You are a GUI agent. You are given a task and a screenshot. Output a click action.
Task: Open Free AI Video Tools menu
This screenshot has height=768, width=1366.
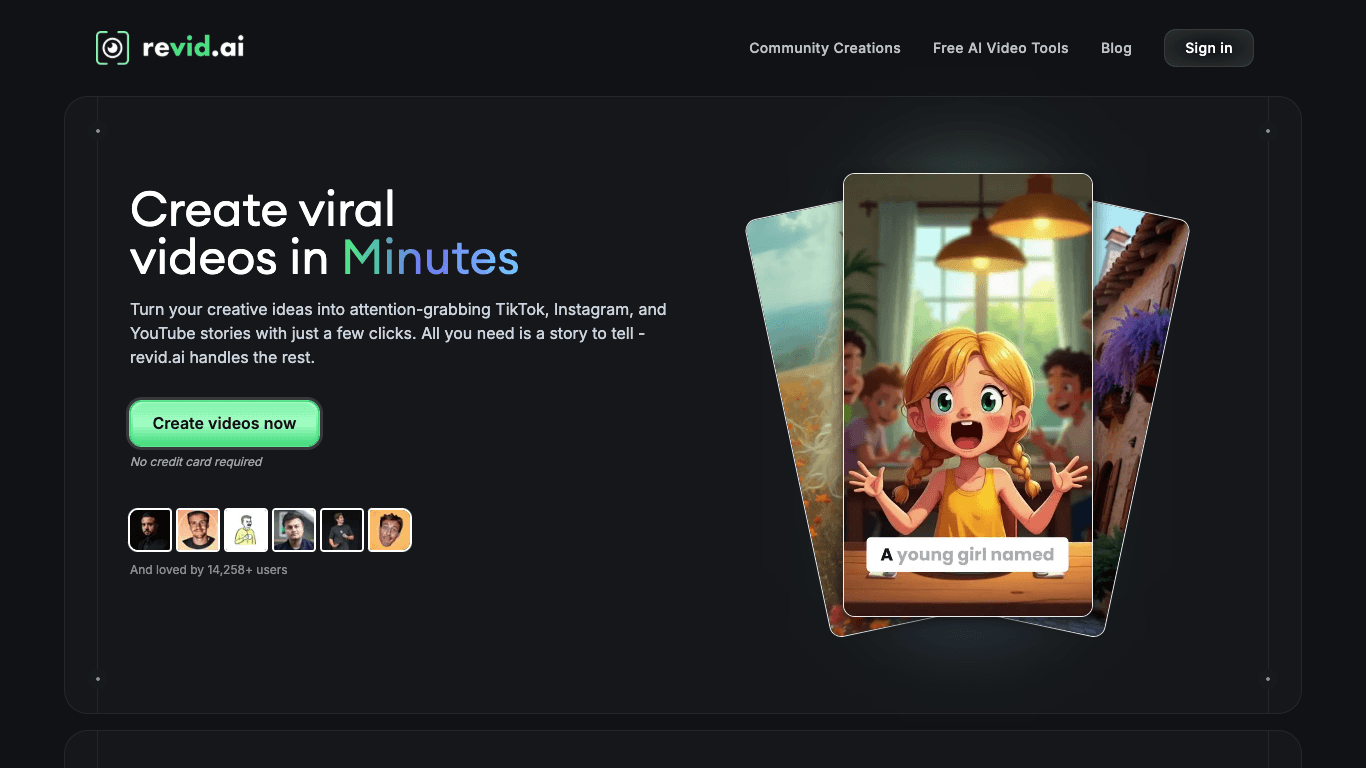1000,48
